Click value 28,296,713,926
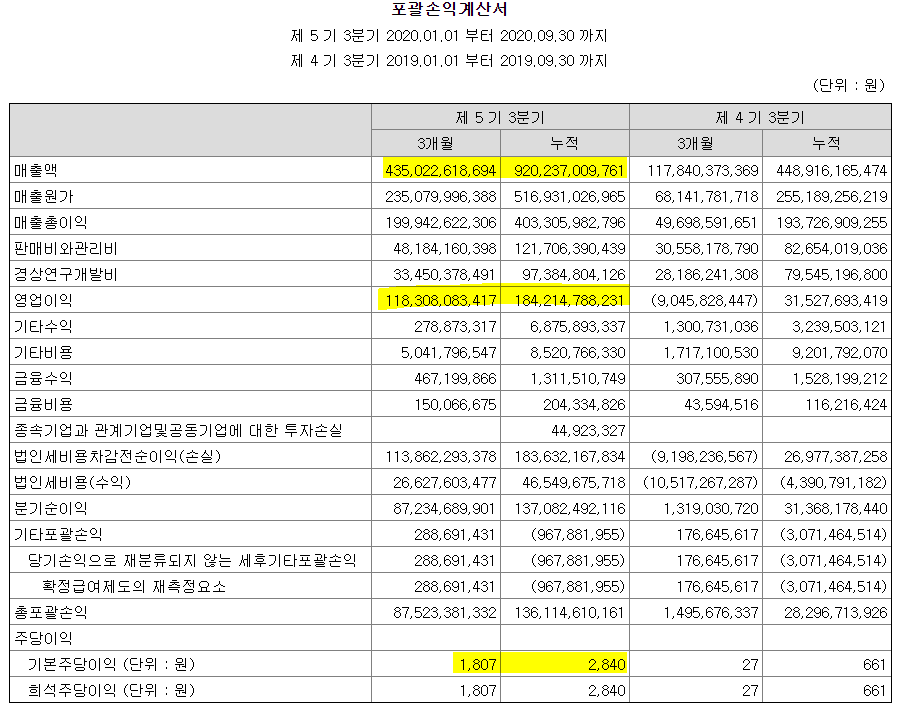This screenshot has width=901, height=704. tap(835, 612)
